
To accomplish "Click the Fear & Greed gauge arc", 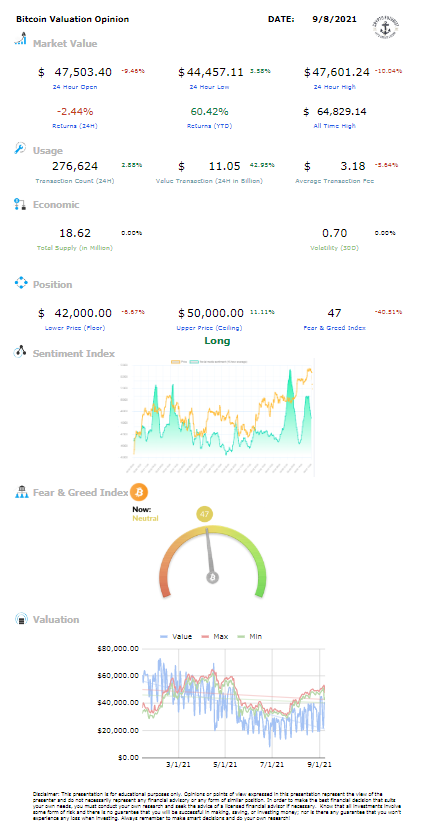I will pyautogui.click(x=213, y=560).
